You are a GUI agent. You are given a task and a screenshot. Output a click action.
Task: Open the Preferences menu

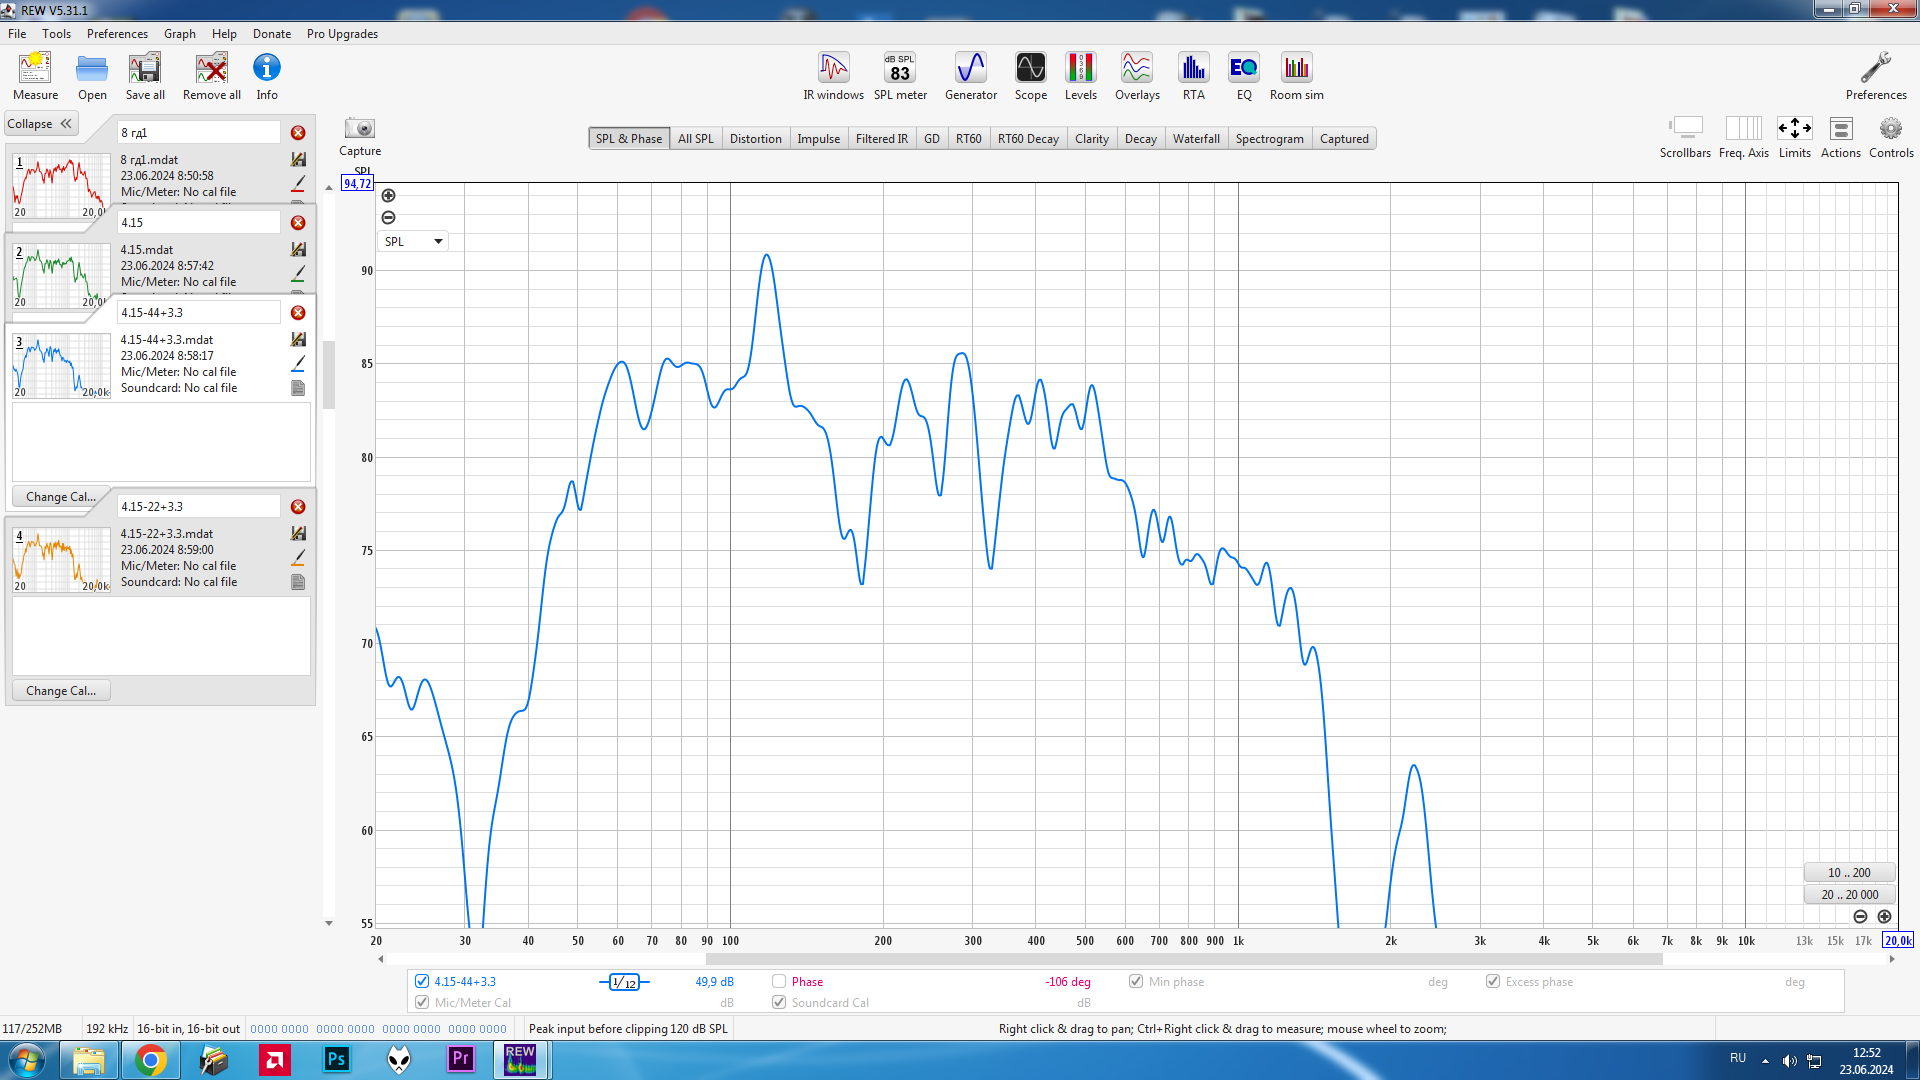click(117, 34)
